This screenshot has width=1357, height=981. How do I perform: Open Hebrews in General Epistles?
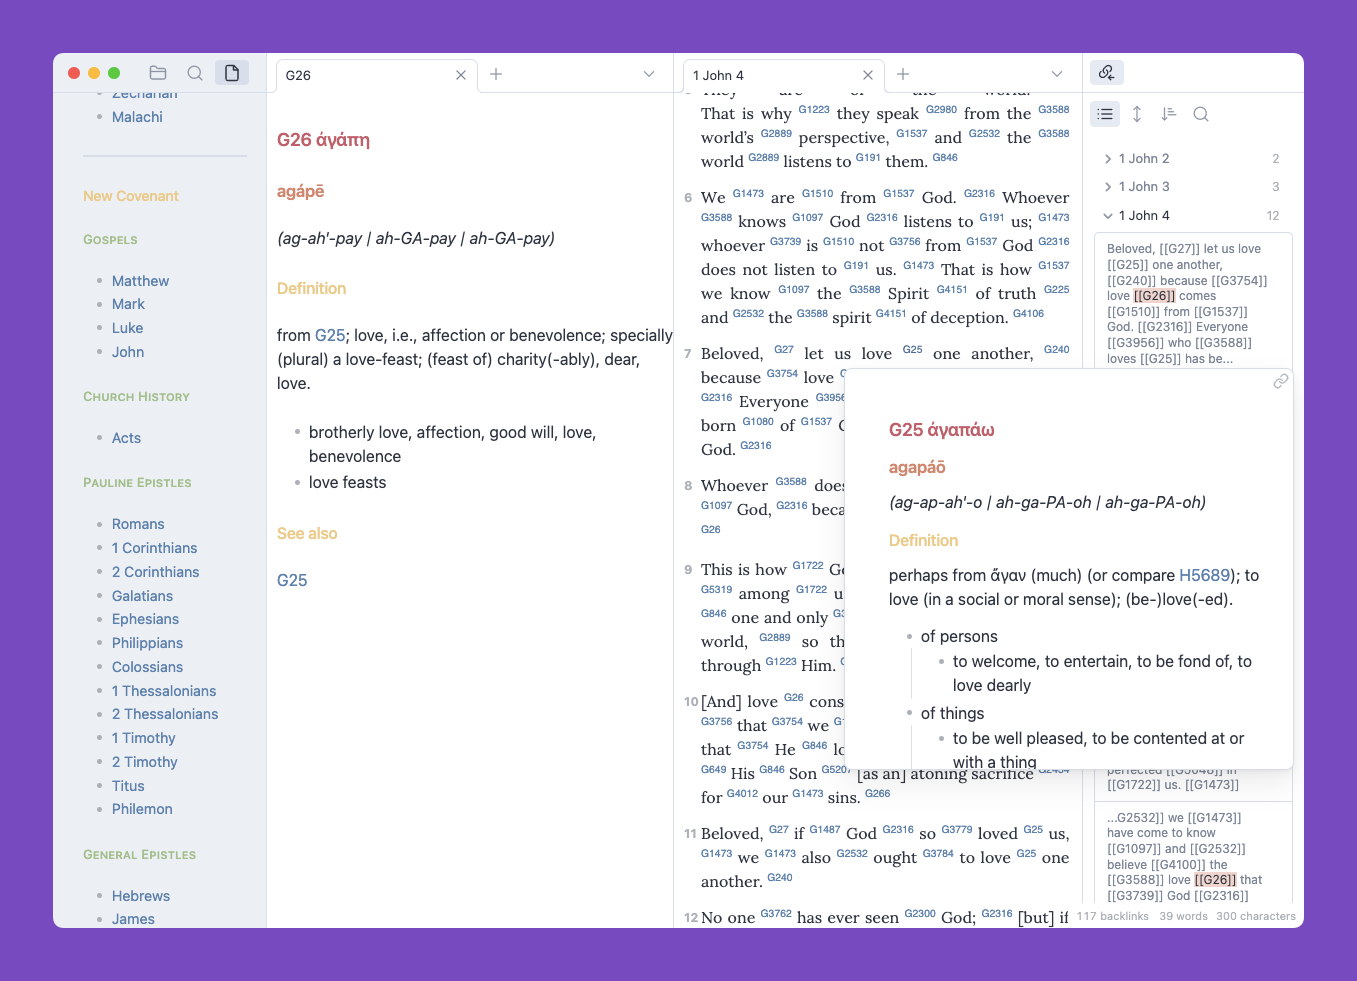(x=141, y=896)
